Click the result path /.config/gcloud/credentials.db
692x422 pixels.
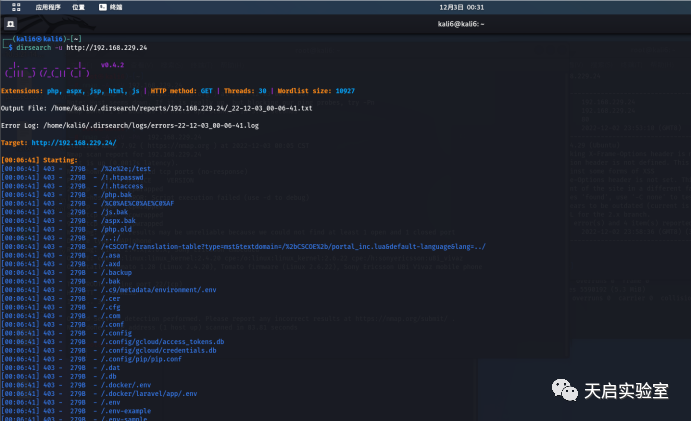159,350
